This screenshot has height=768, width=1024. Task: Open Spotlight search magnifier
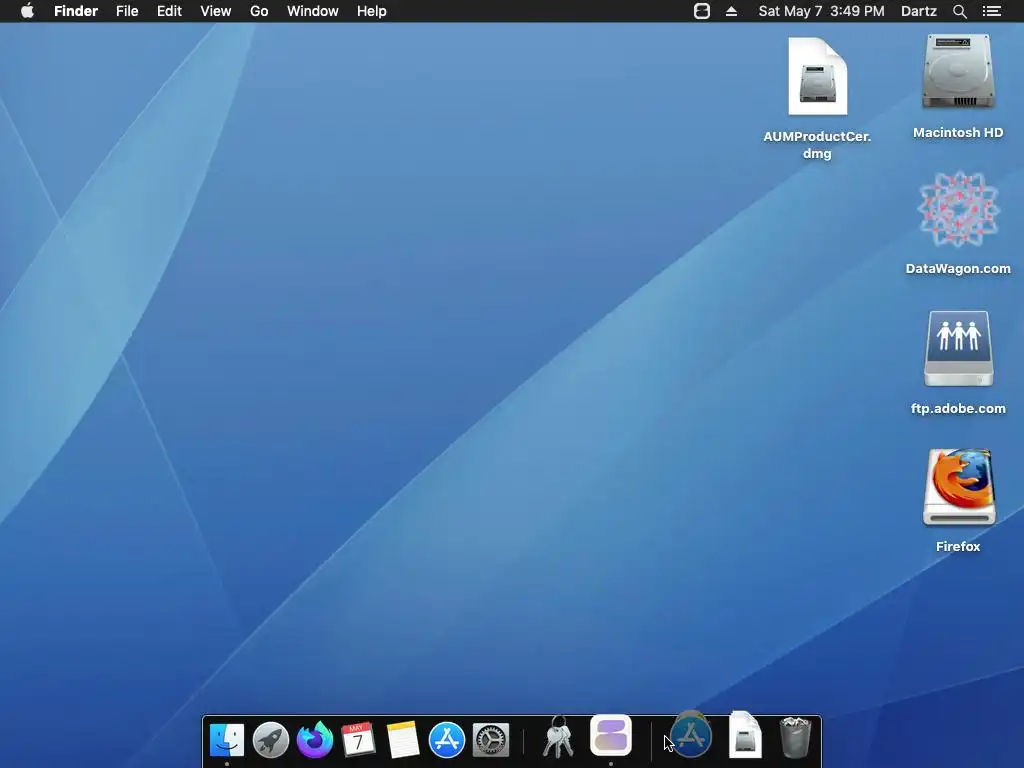(x=959, y=11)
